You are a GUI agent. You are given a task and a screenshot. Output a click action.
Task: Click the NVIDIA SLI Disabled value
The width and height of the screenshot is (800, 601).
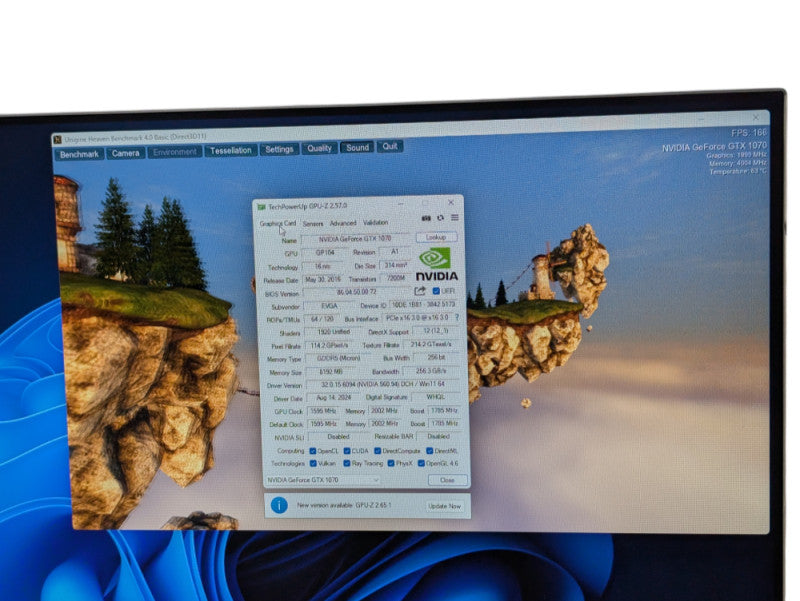coord(338,437)
